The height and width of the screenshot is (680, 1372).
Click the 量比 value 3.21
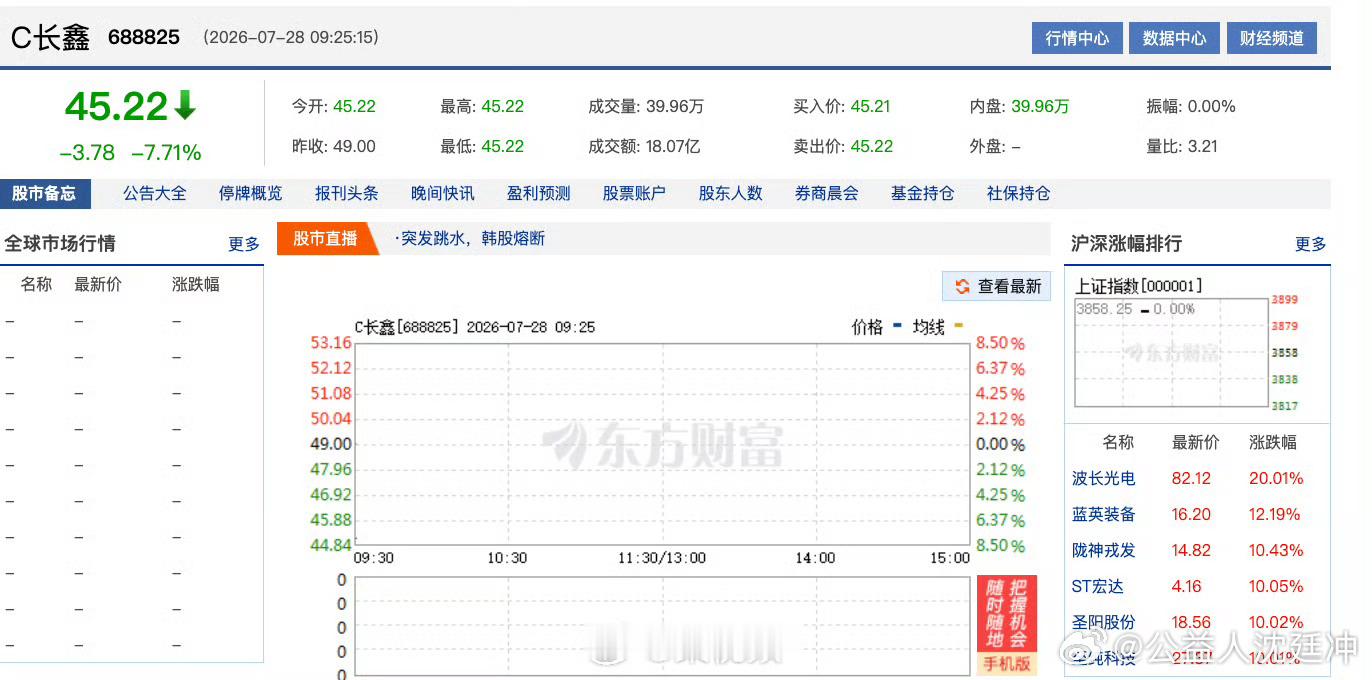1203,146
